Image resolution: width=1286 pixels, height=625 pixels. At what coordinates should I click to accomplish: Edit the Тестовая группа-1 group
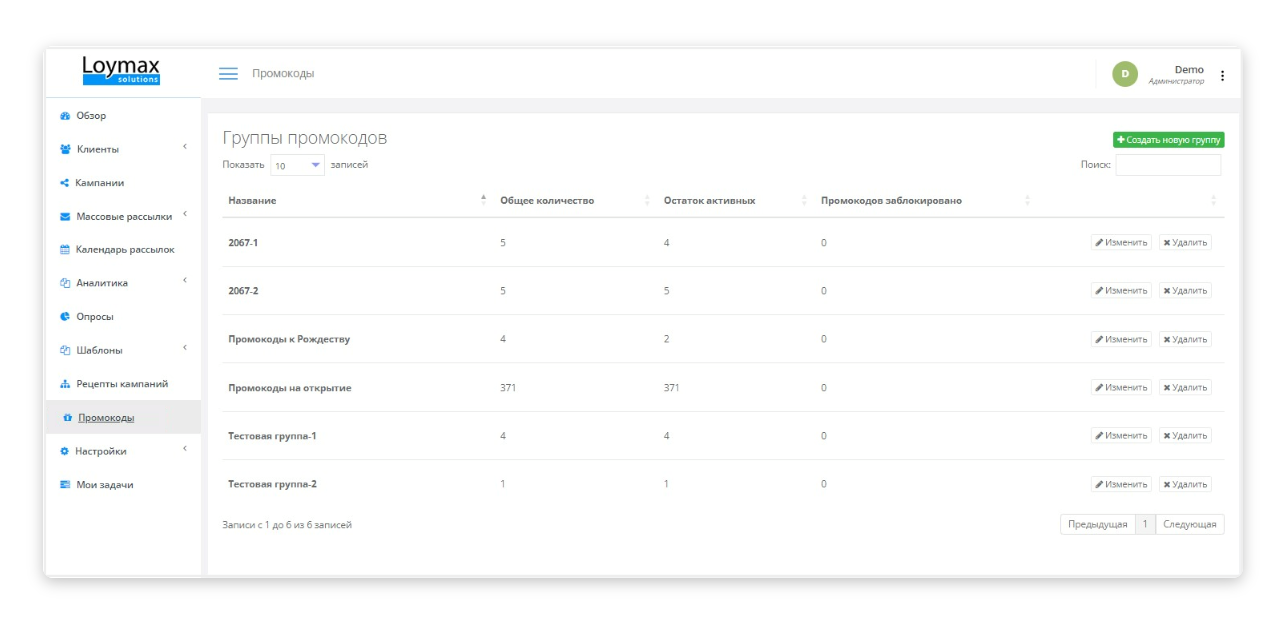point(1121,435)
